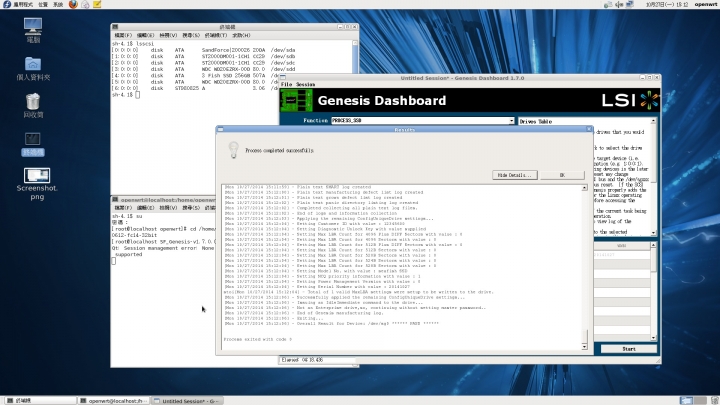Open the sticky notes panel icon

pyautogui.click(x=97, y=4)
